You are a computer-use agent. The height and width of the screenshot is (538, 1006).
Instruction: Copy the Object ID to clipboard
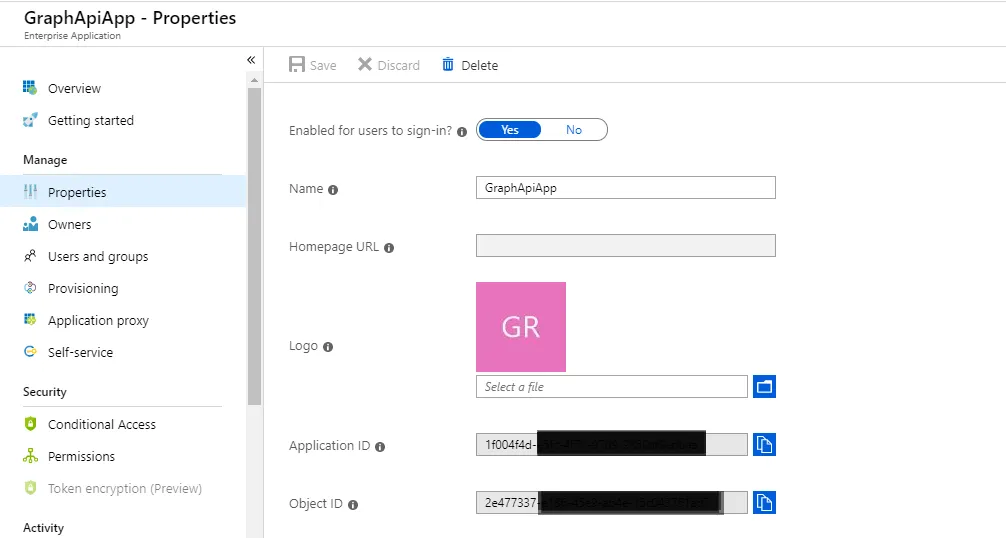(764, 503)
